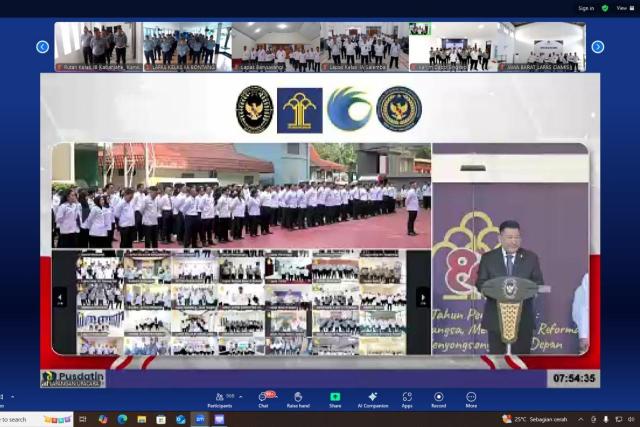The width and height of the screenshot is (640, 427).
Task: Click the green encryption shield icon
Action: pos(604,8)
